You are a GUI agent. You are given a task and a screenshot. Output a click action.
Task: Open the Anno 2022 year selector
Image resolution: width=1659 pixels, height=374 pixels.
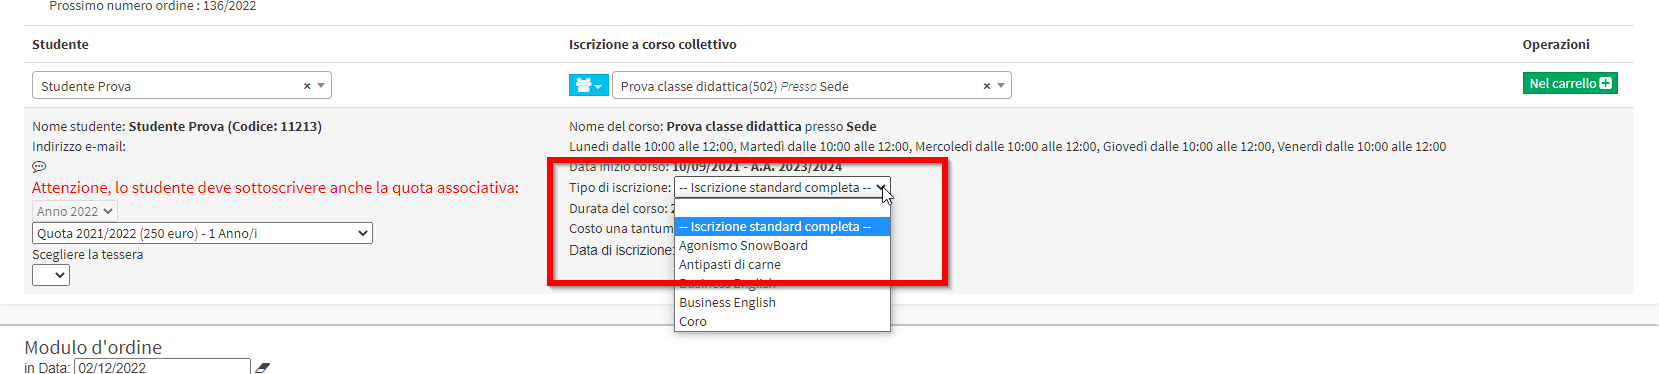tap(75, 211)
